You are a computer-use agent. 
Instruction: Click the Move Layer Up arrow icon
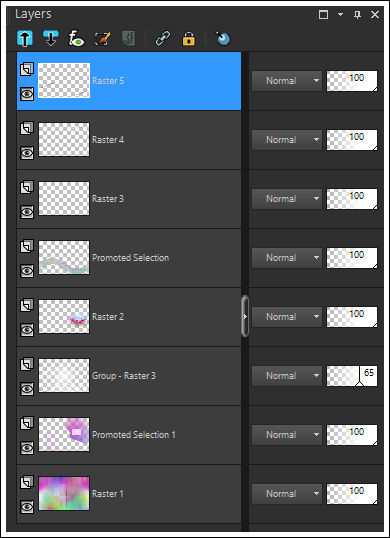click(x=25, y=38)
